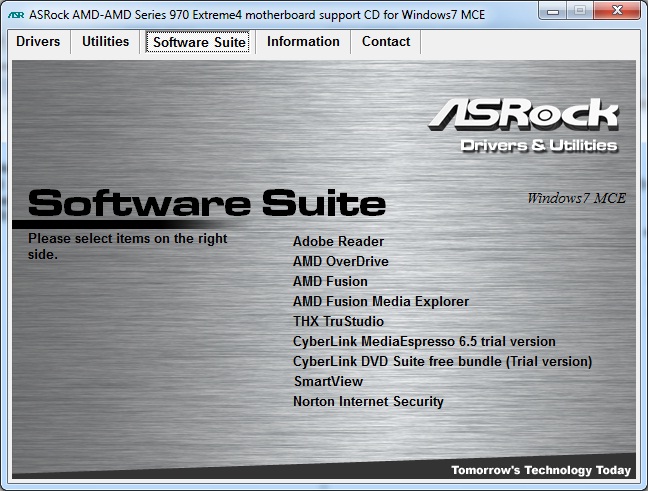Close the ASRock support CD window

pos(617,10)
